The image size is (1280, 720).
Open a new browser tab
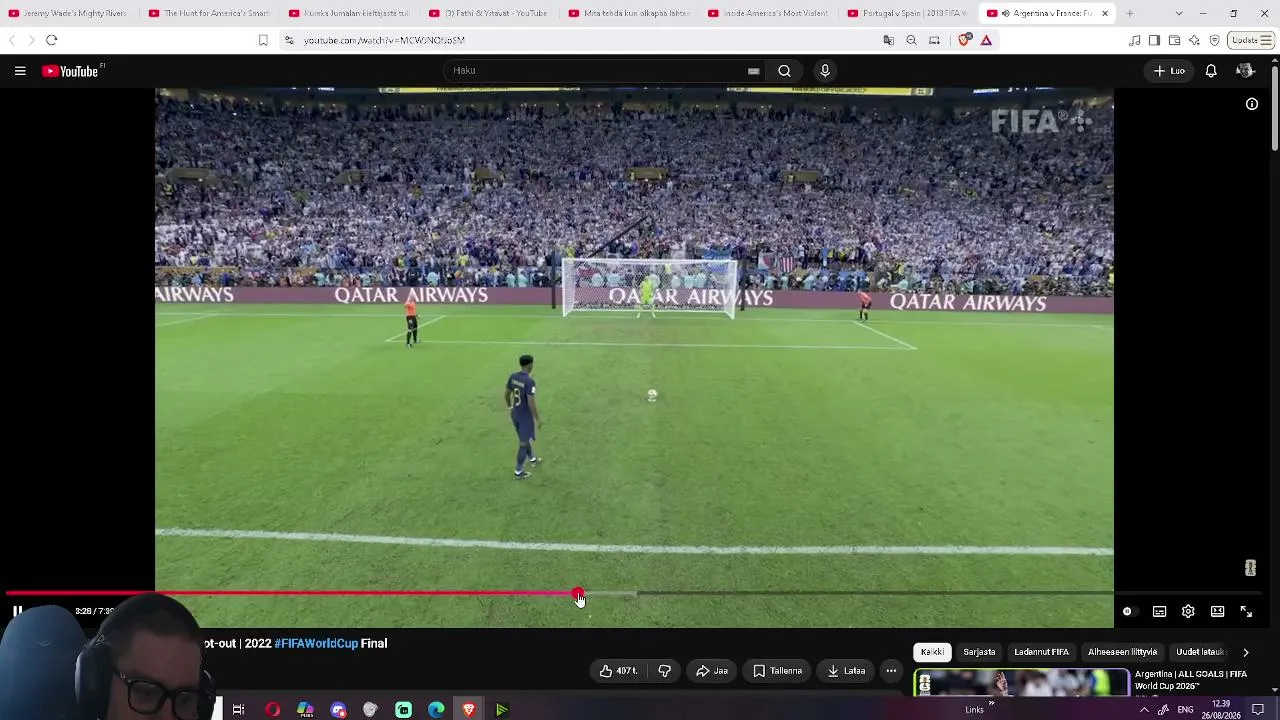(1129, 13)
